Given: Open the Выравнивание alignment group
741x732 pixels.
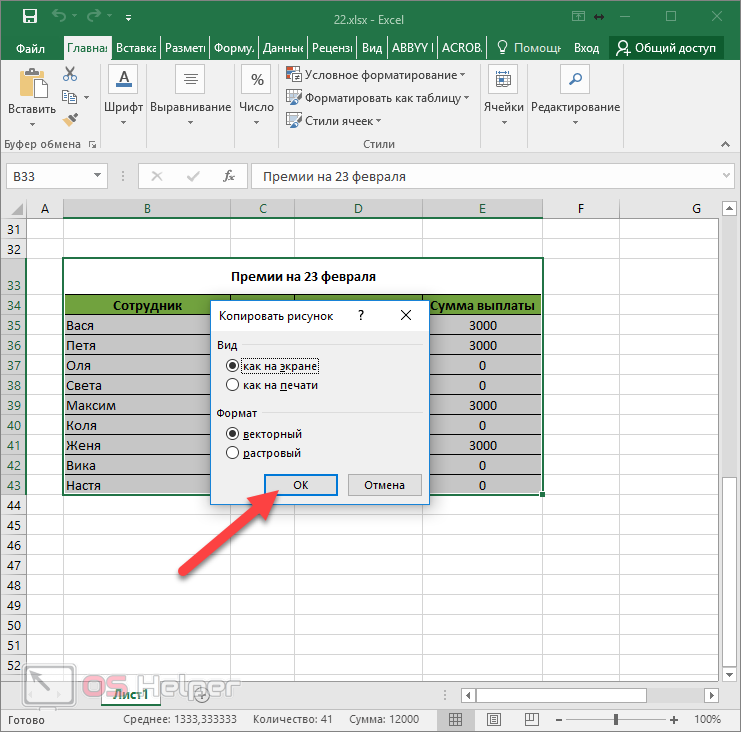Looking at the screenshot, I should (190, 96).
